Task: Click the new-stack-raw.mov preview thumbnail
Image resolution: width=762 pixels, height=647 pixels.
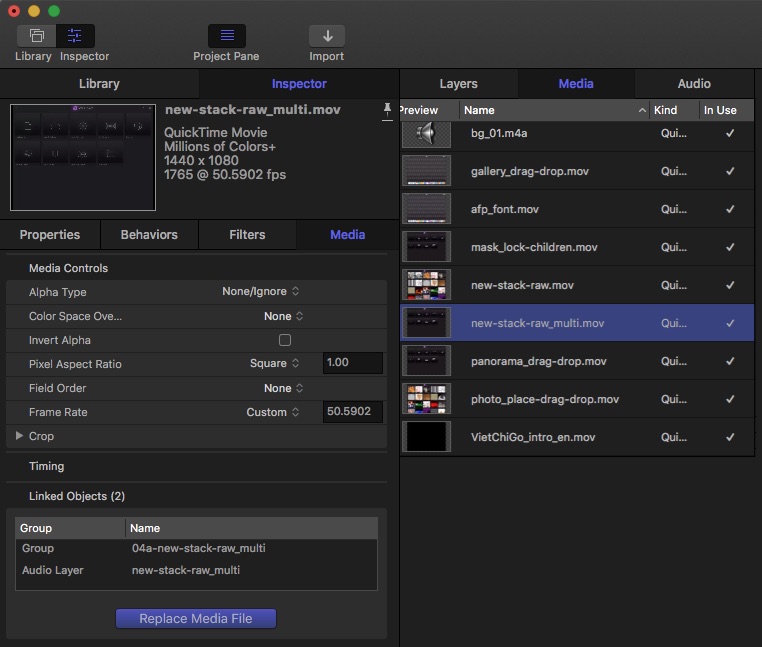Action: [426, 285]
